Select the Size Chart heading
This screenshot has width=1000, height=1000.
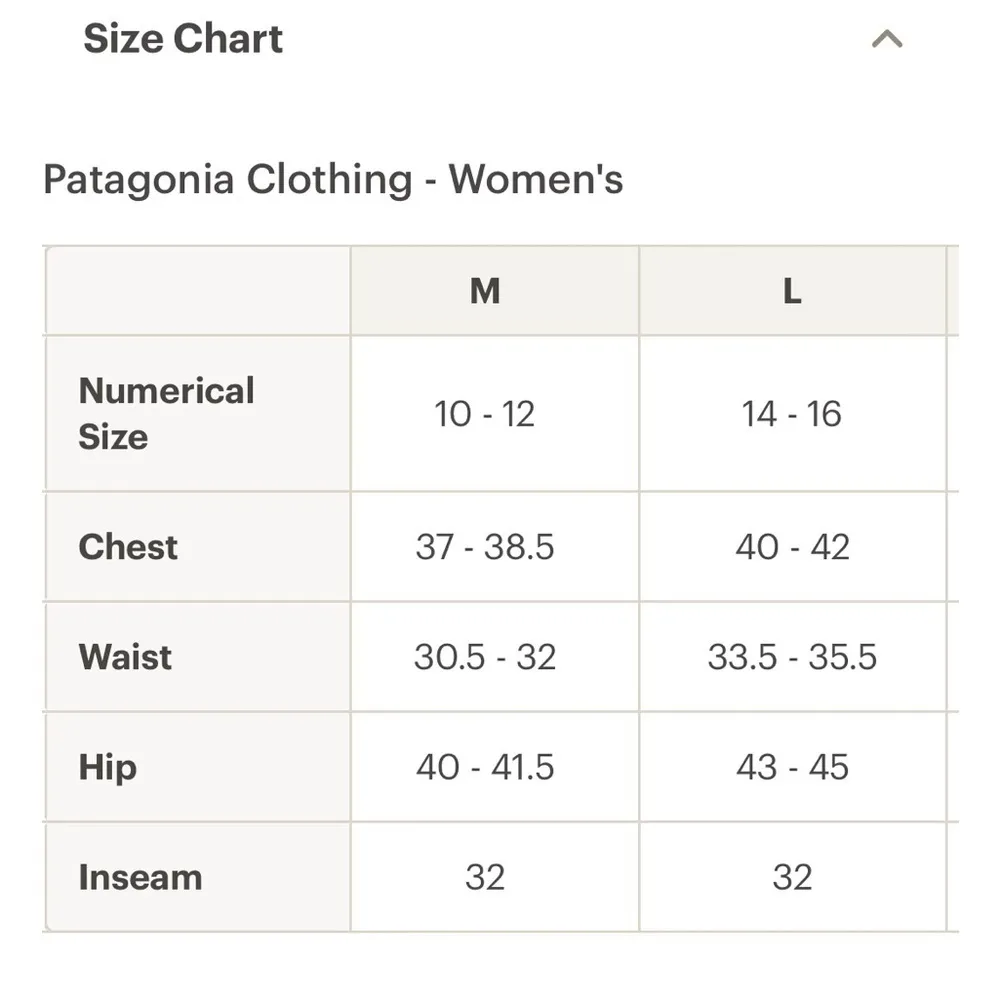pos(183,38)
